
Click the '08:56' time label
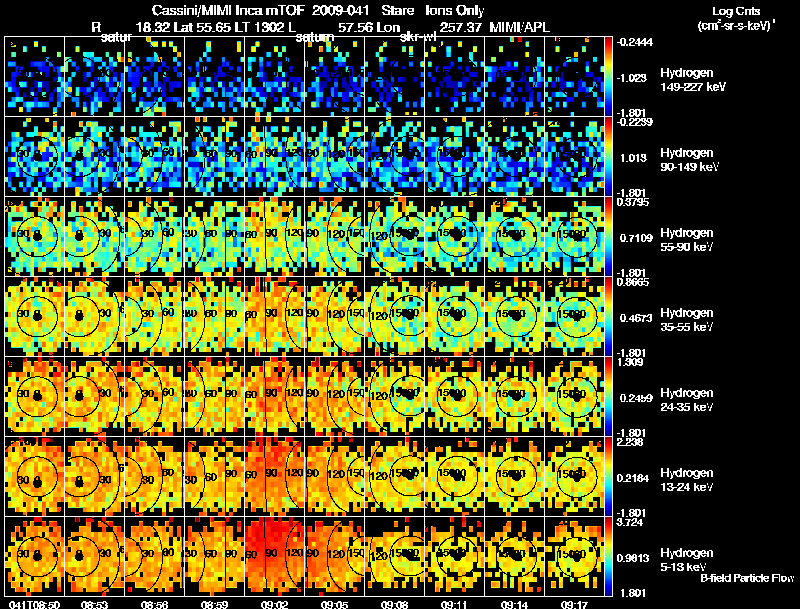pyautogui.click(x=154, y=604)
